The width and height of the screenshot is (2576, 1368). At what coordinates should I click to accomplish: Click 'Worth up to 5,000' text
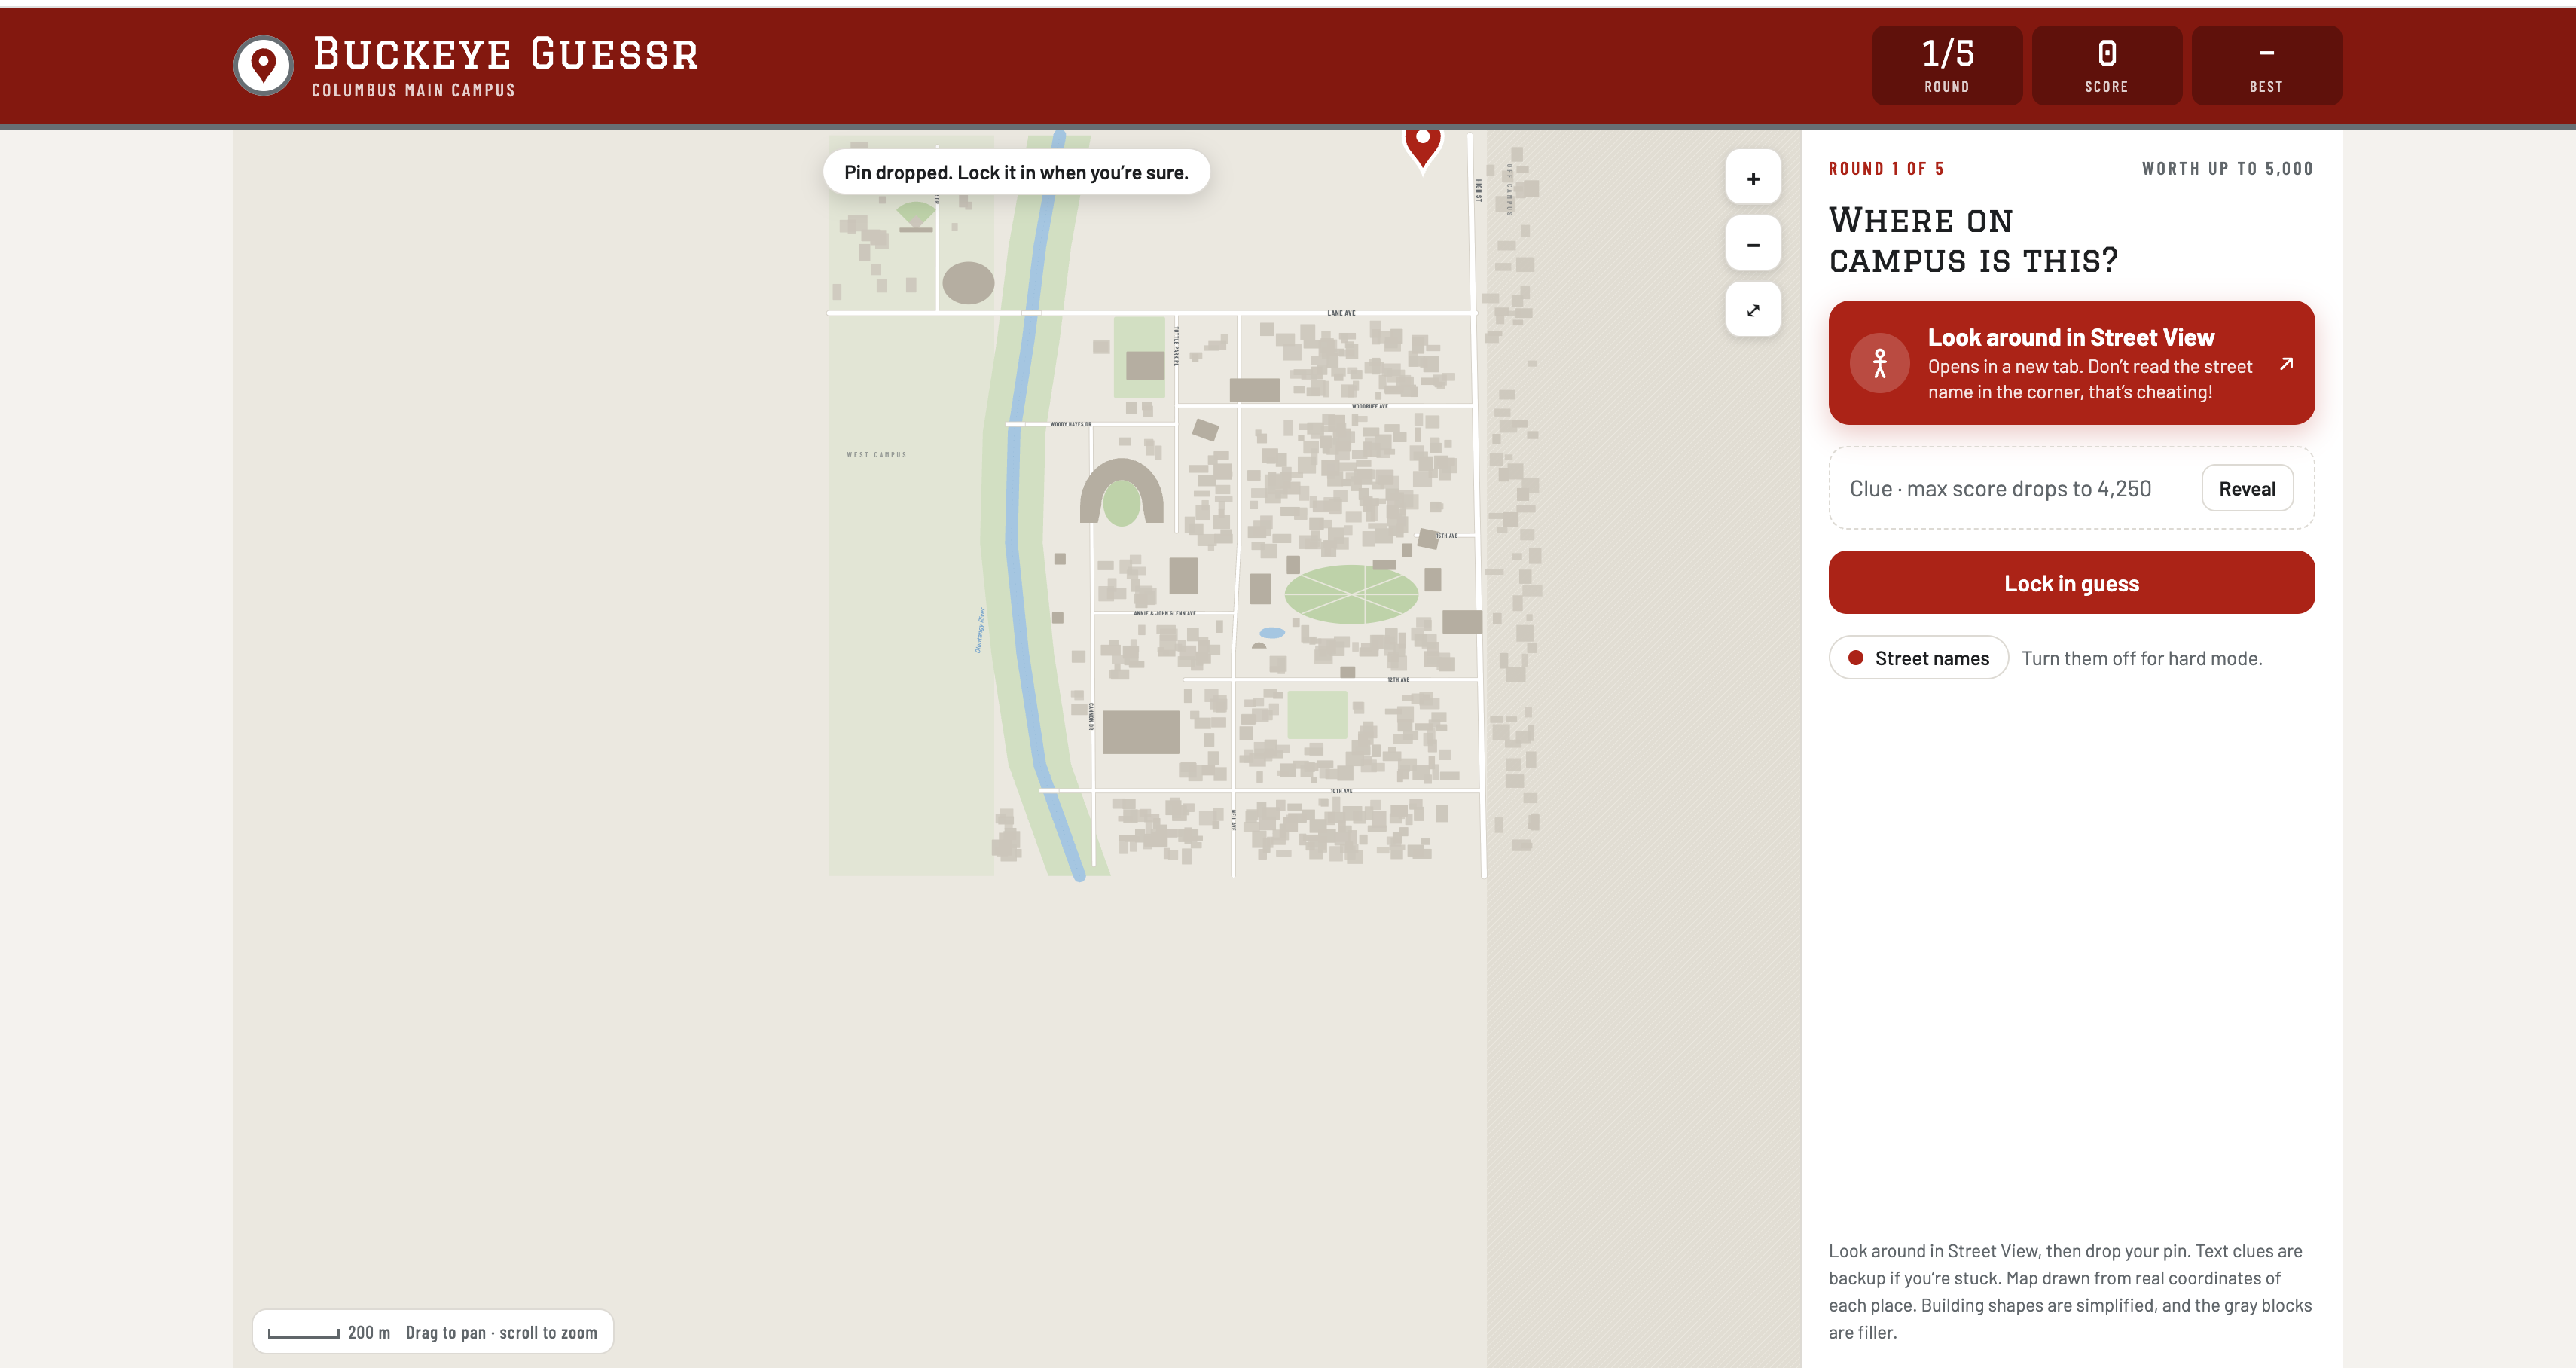click(x=2227, y=169)
